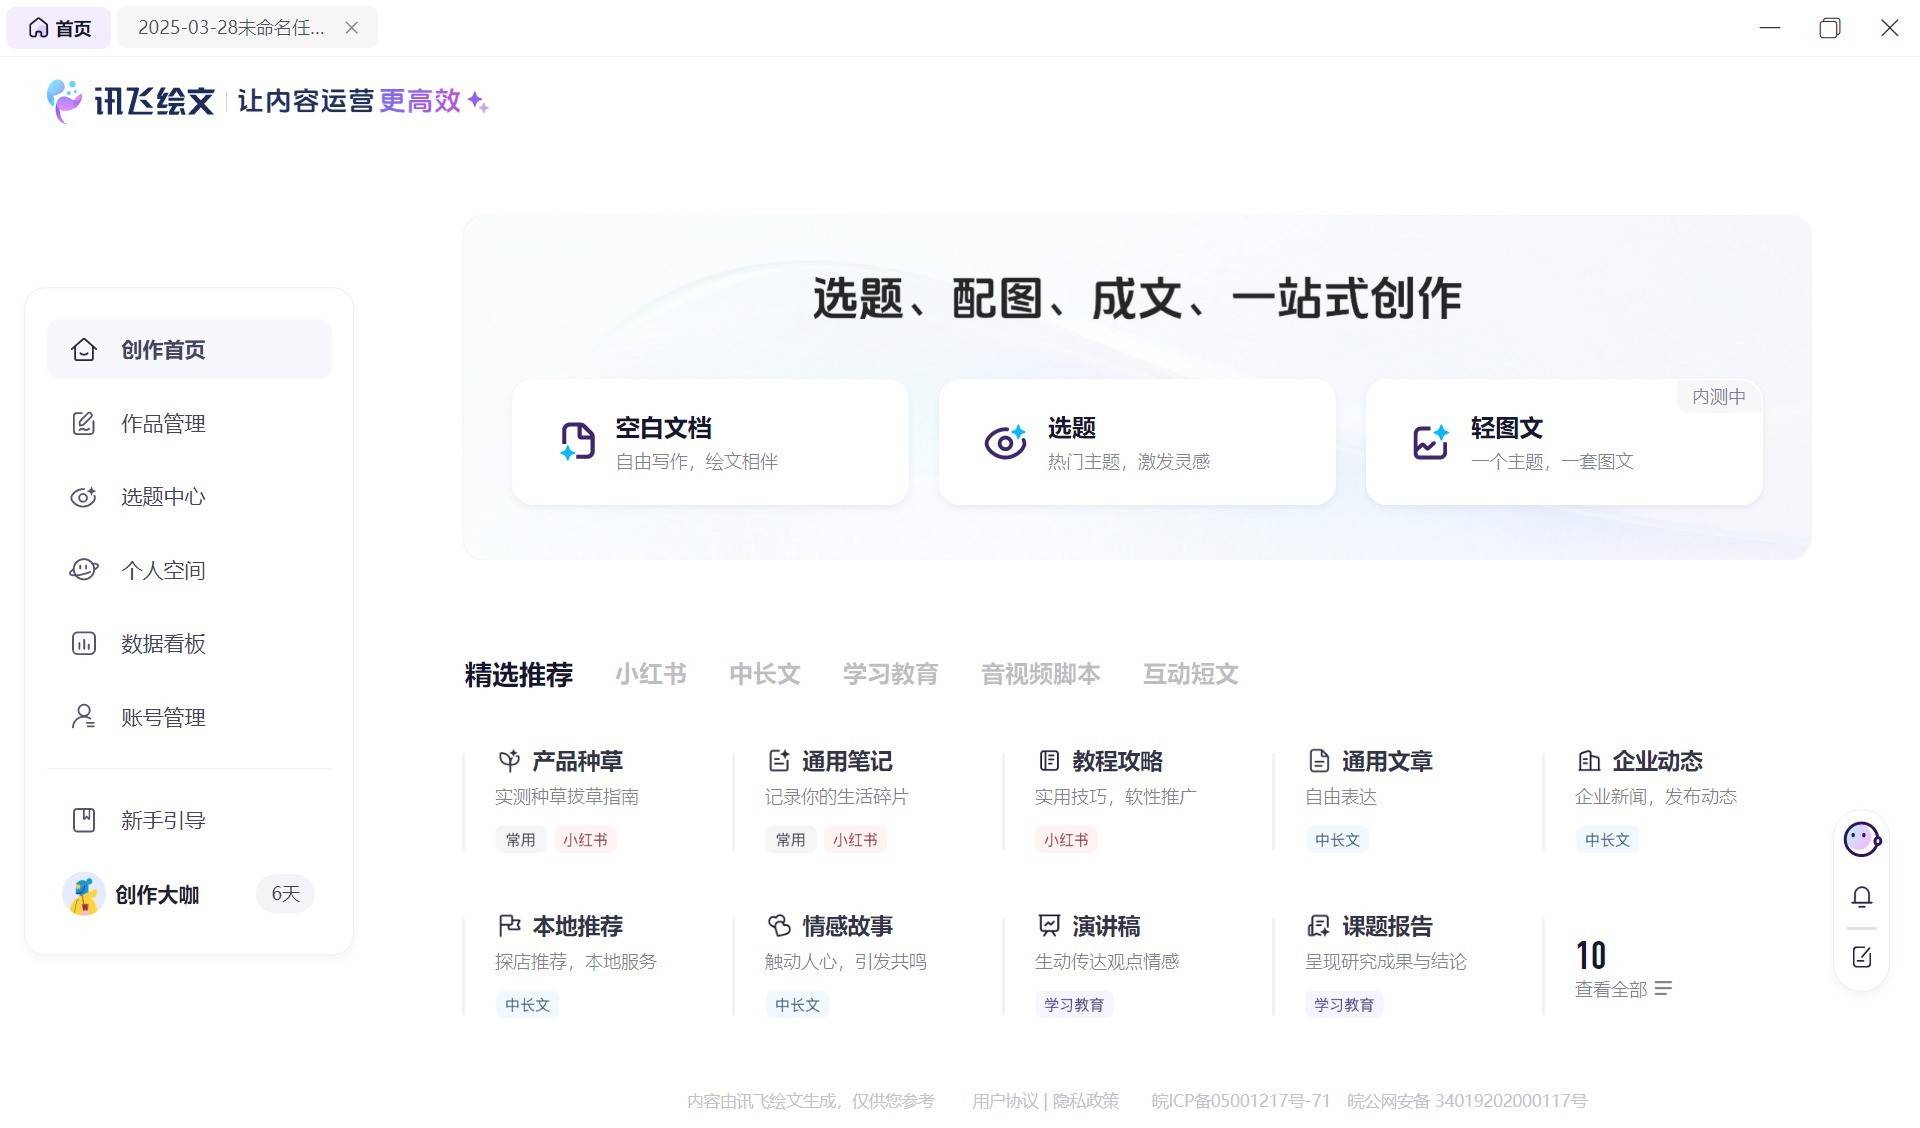The image size is (1920, 1128).
Task: Open 个人空间 in sidebar
Action: pos(189,570)
